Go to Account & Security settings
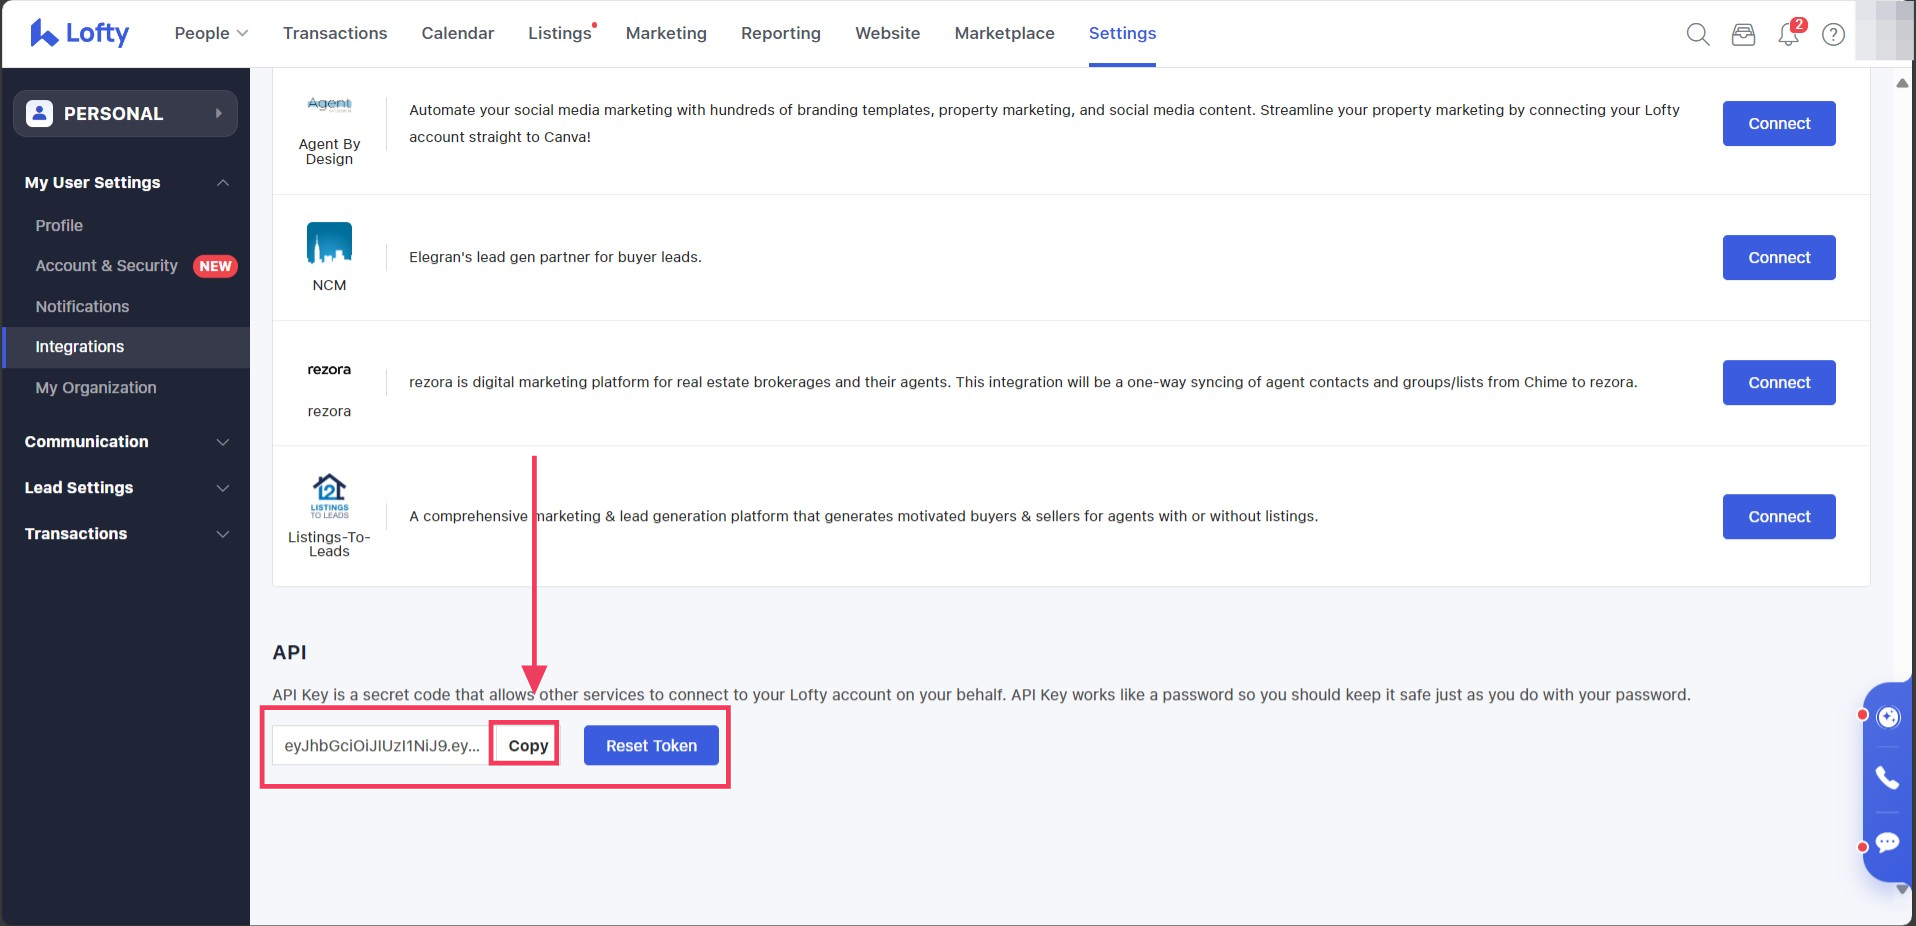The height and width of the screenshot is (926, 1916). tap(106, 265)
